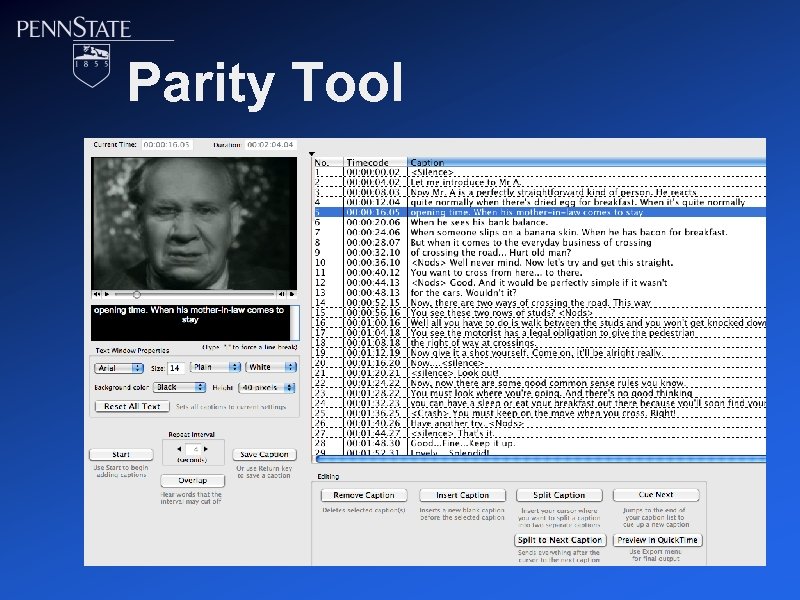Click timecode 00:00:28.07
This screenshot has width=800, height=600.
pyautogui.click(x=373, y=242)
